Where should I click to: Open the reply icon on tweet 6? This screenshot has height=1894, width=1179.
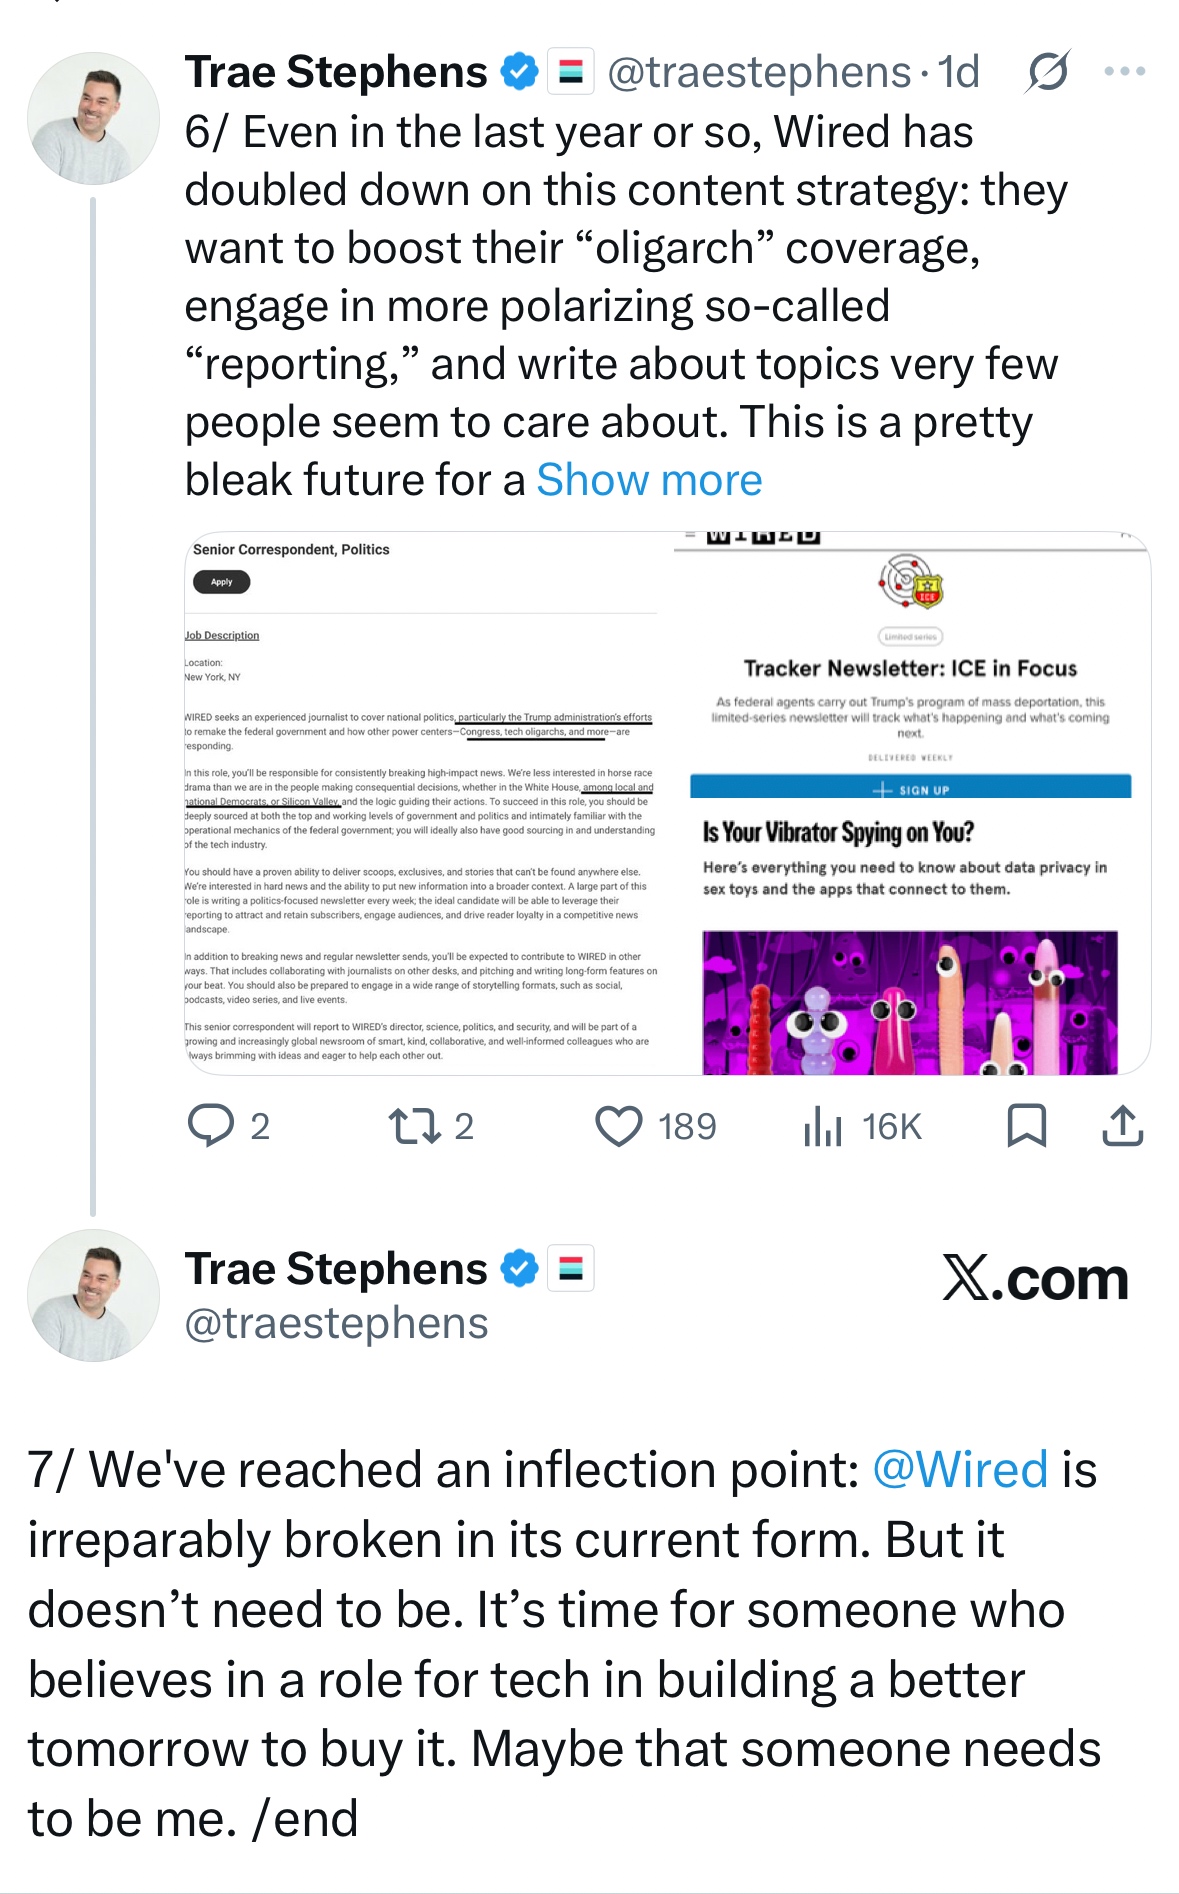[x=211, y=1126]
